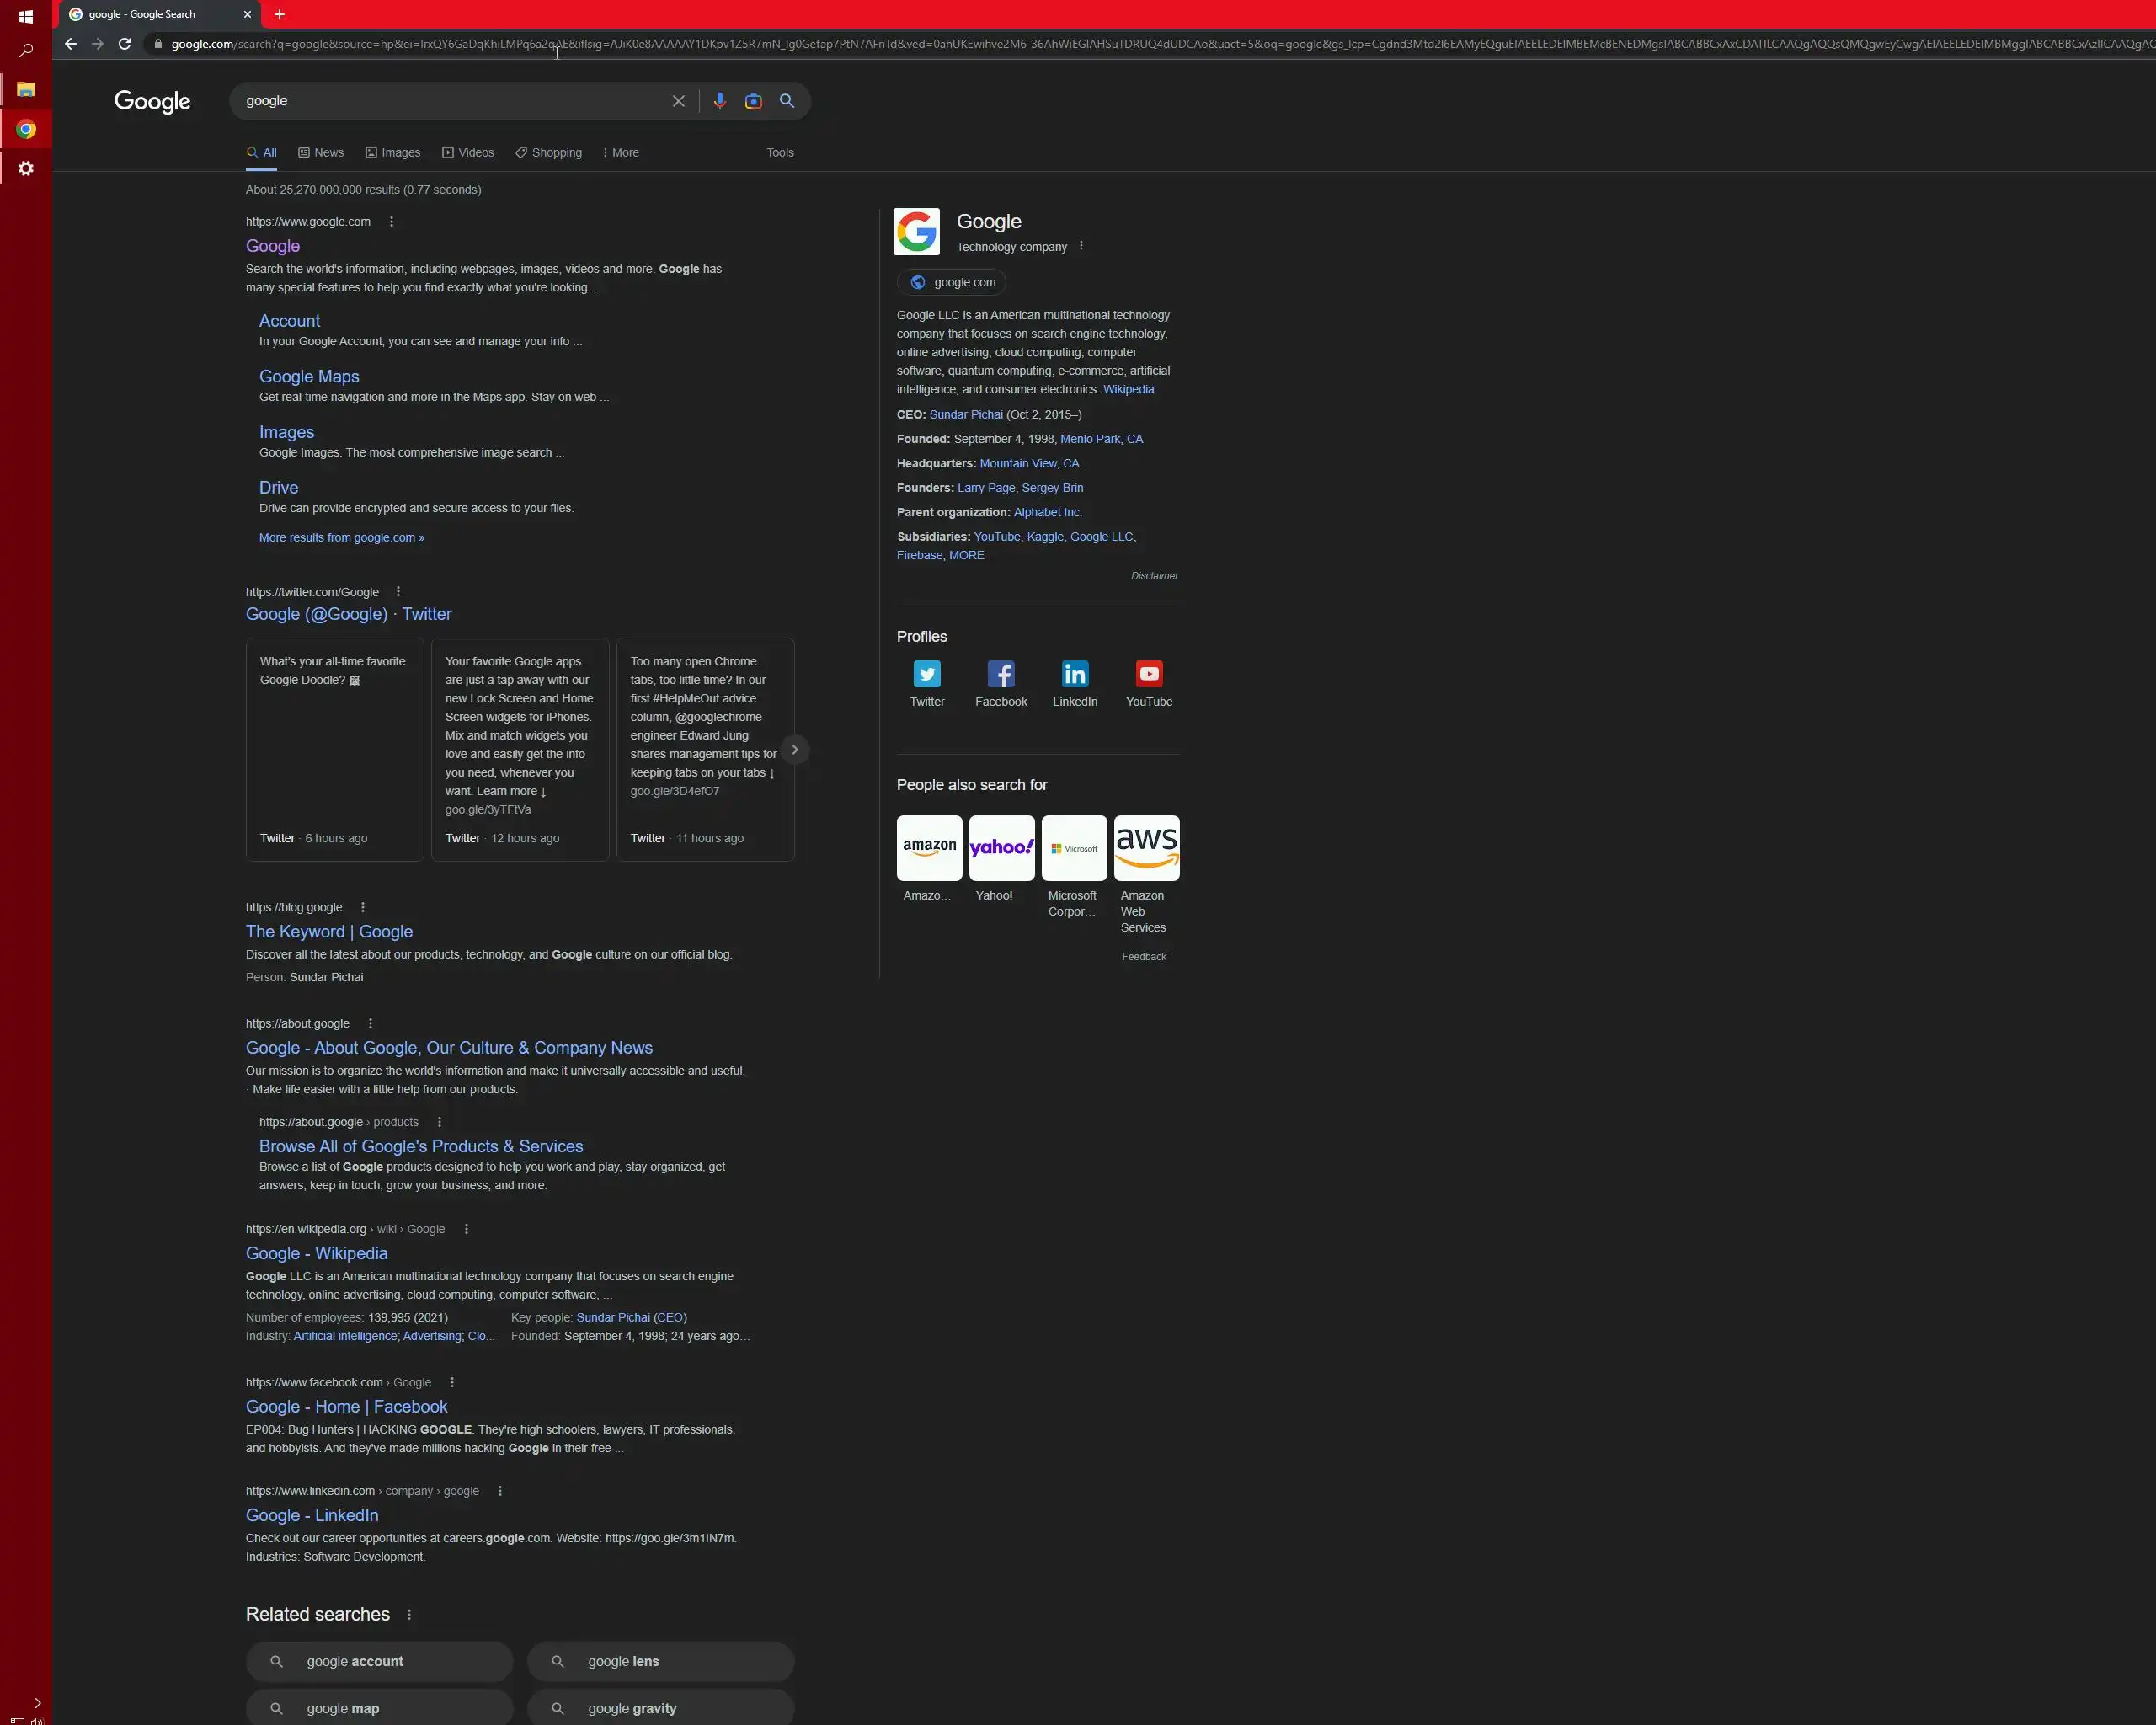The height and width of the screenshot is (1725, 2156).
Task: Click the google search input field
Action: (x=450, y=101)
